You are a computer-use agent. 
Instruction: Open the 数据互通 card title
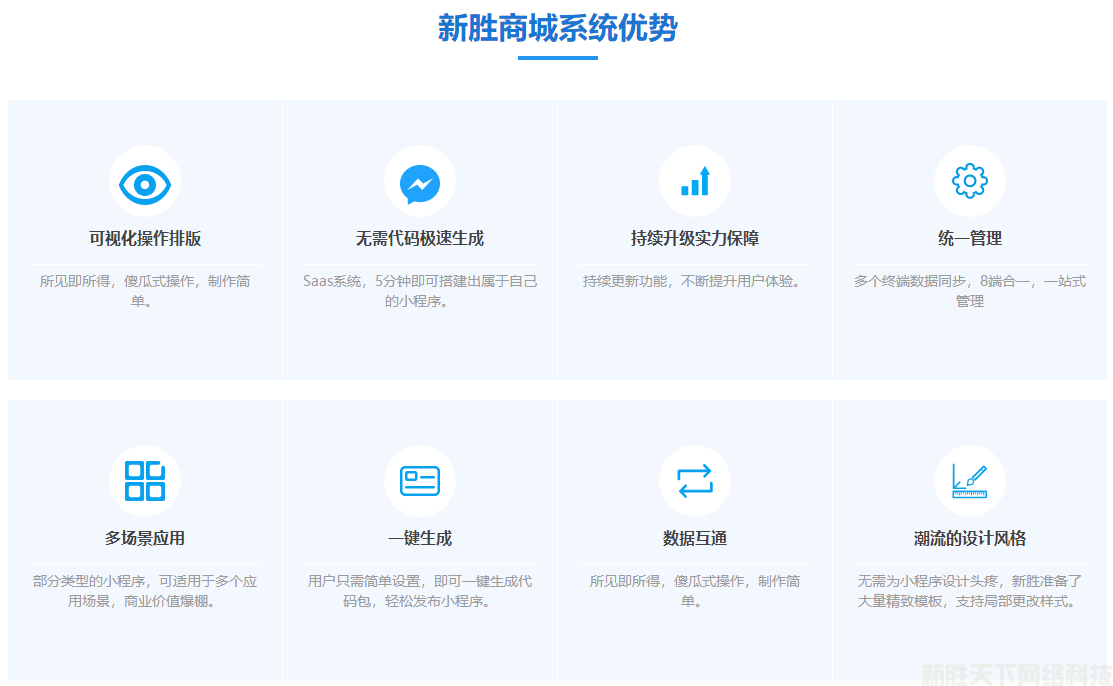tap(695, 538)
